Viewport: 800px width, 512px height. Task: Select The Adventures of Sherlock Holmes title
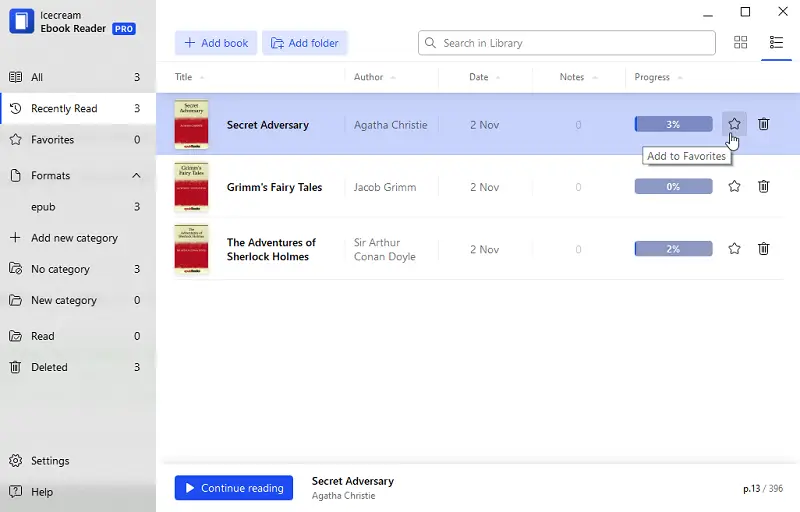coord(271,249)
